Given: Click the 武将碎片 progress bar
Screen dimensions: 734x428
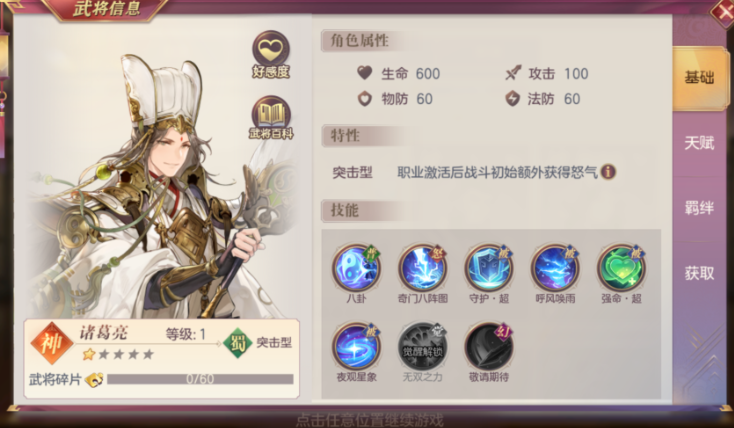Looking at the screenshot, I should point(200,379).
